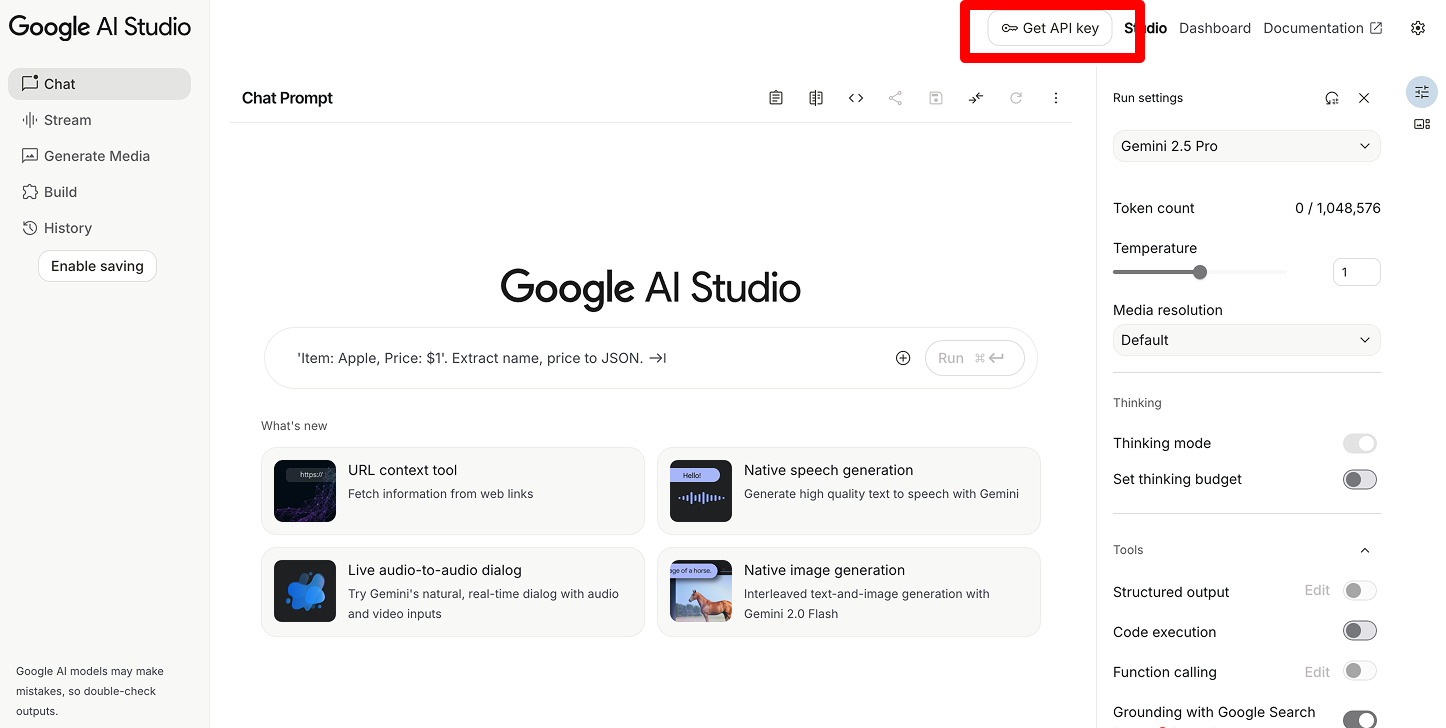Enable the Code execution switch

click(1360, 631)
